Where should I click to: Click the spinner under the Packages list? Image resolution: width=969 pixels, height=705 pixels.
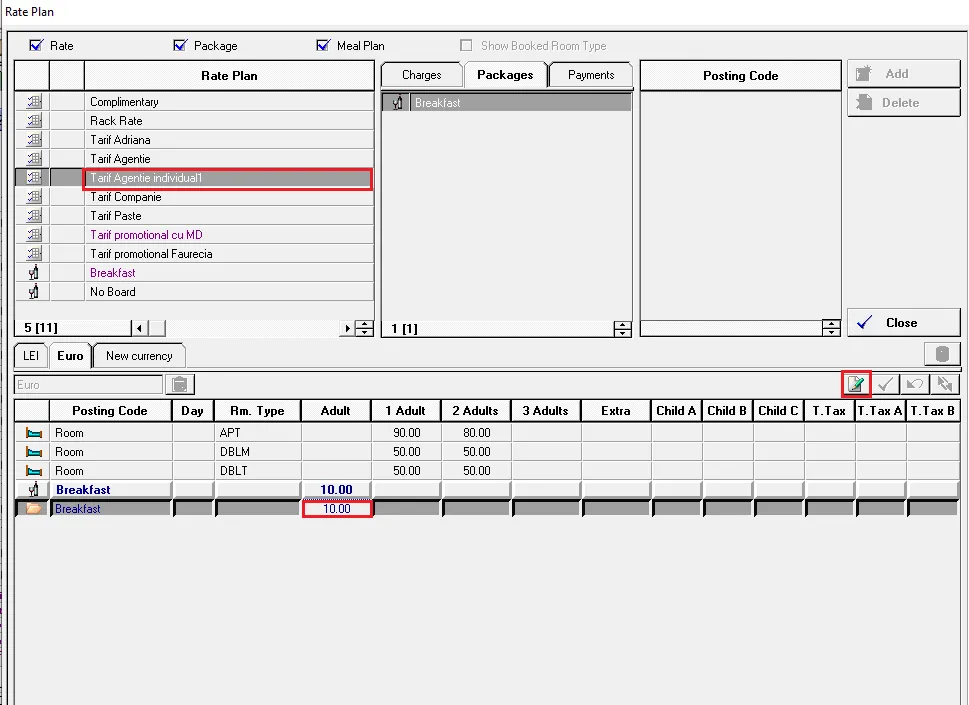(x=622, y=329)
